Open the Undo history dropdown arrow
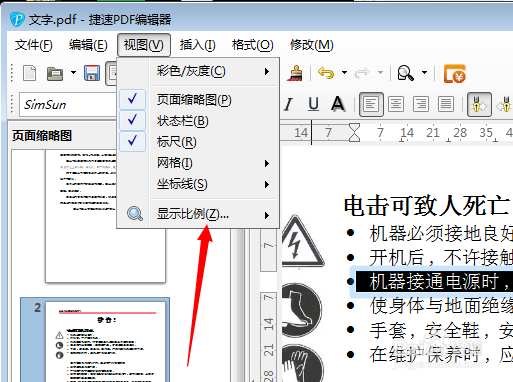513x382 pixels. (x=344, y=72)
